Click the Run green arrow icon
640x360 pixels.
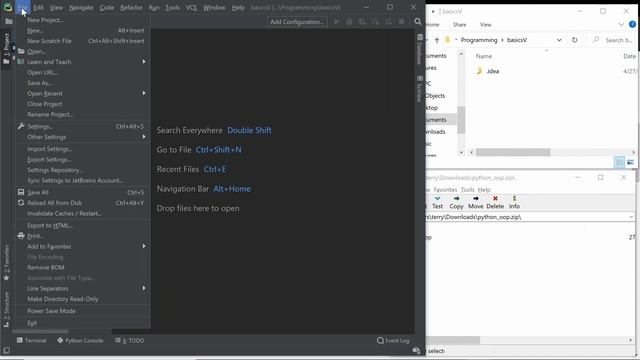[336, 22]
